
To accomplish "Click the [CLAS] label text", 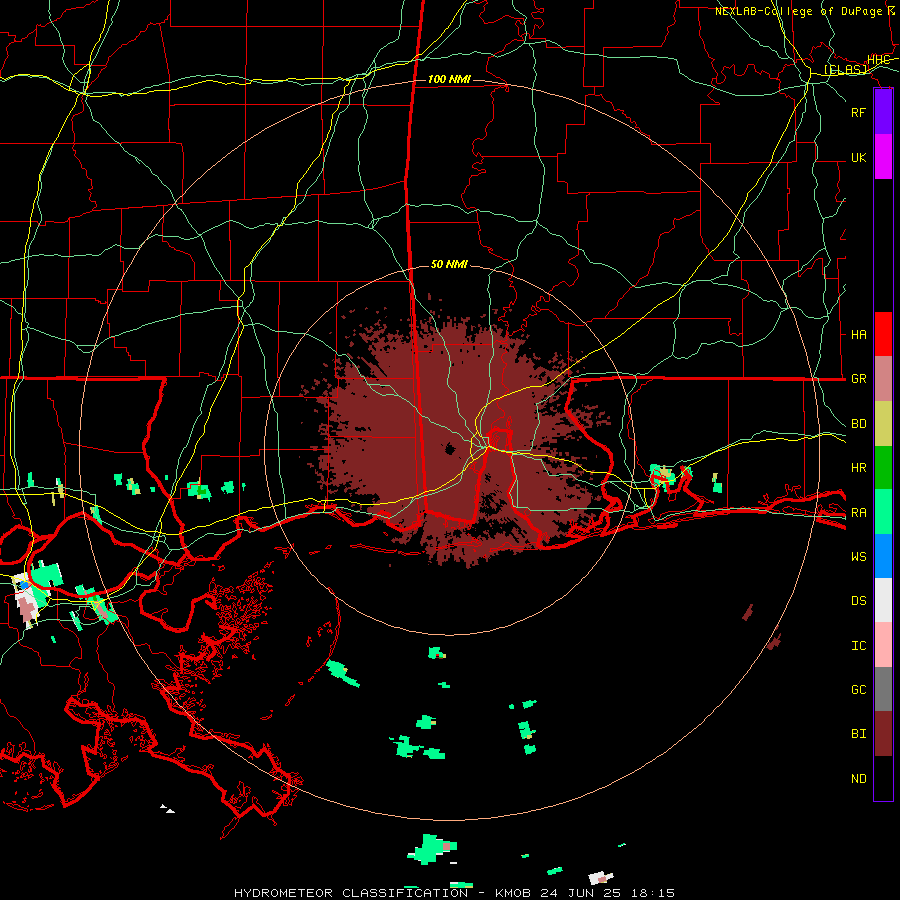I will point(845,70).
